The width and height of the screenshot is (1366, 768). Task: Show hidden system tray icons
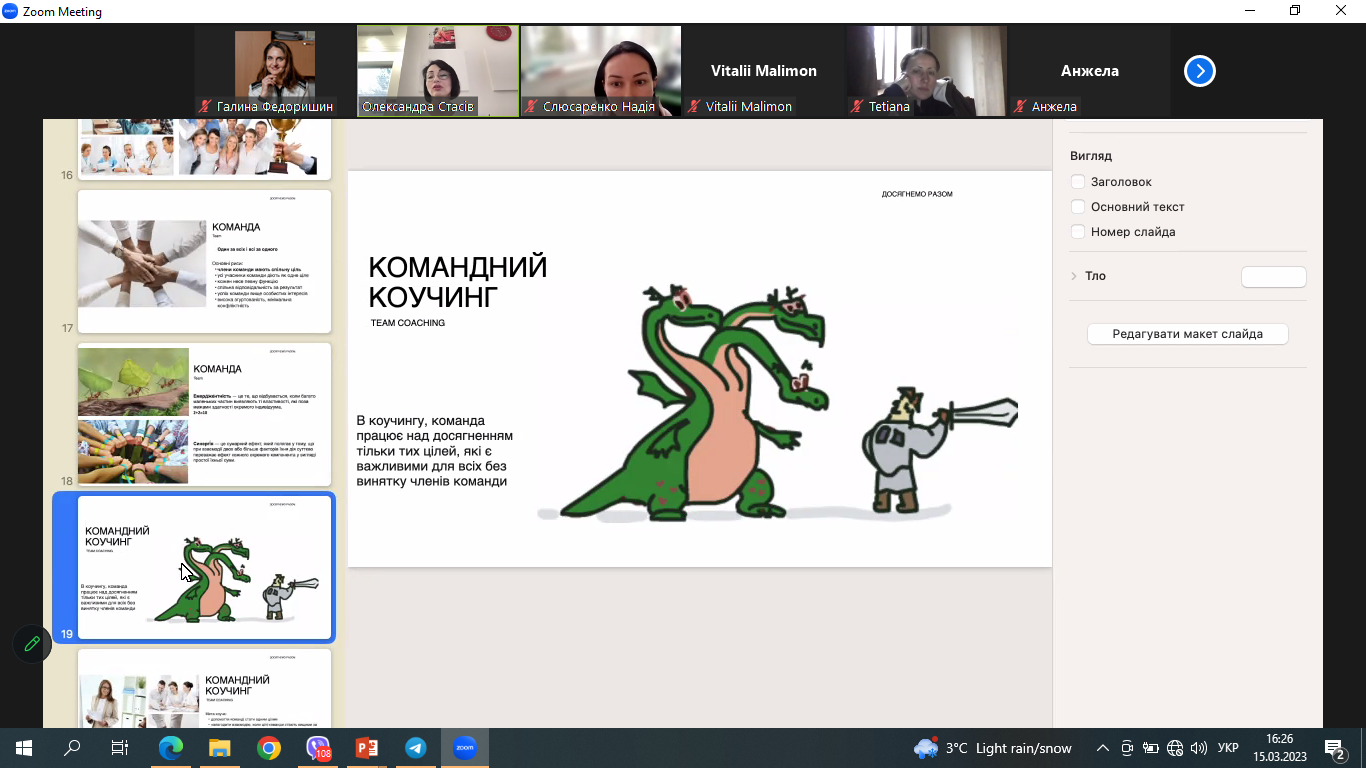pyautogui.click(x=1103, y=748)
